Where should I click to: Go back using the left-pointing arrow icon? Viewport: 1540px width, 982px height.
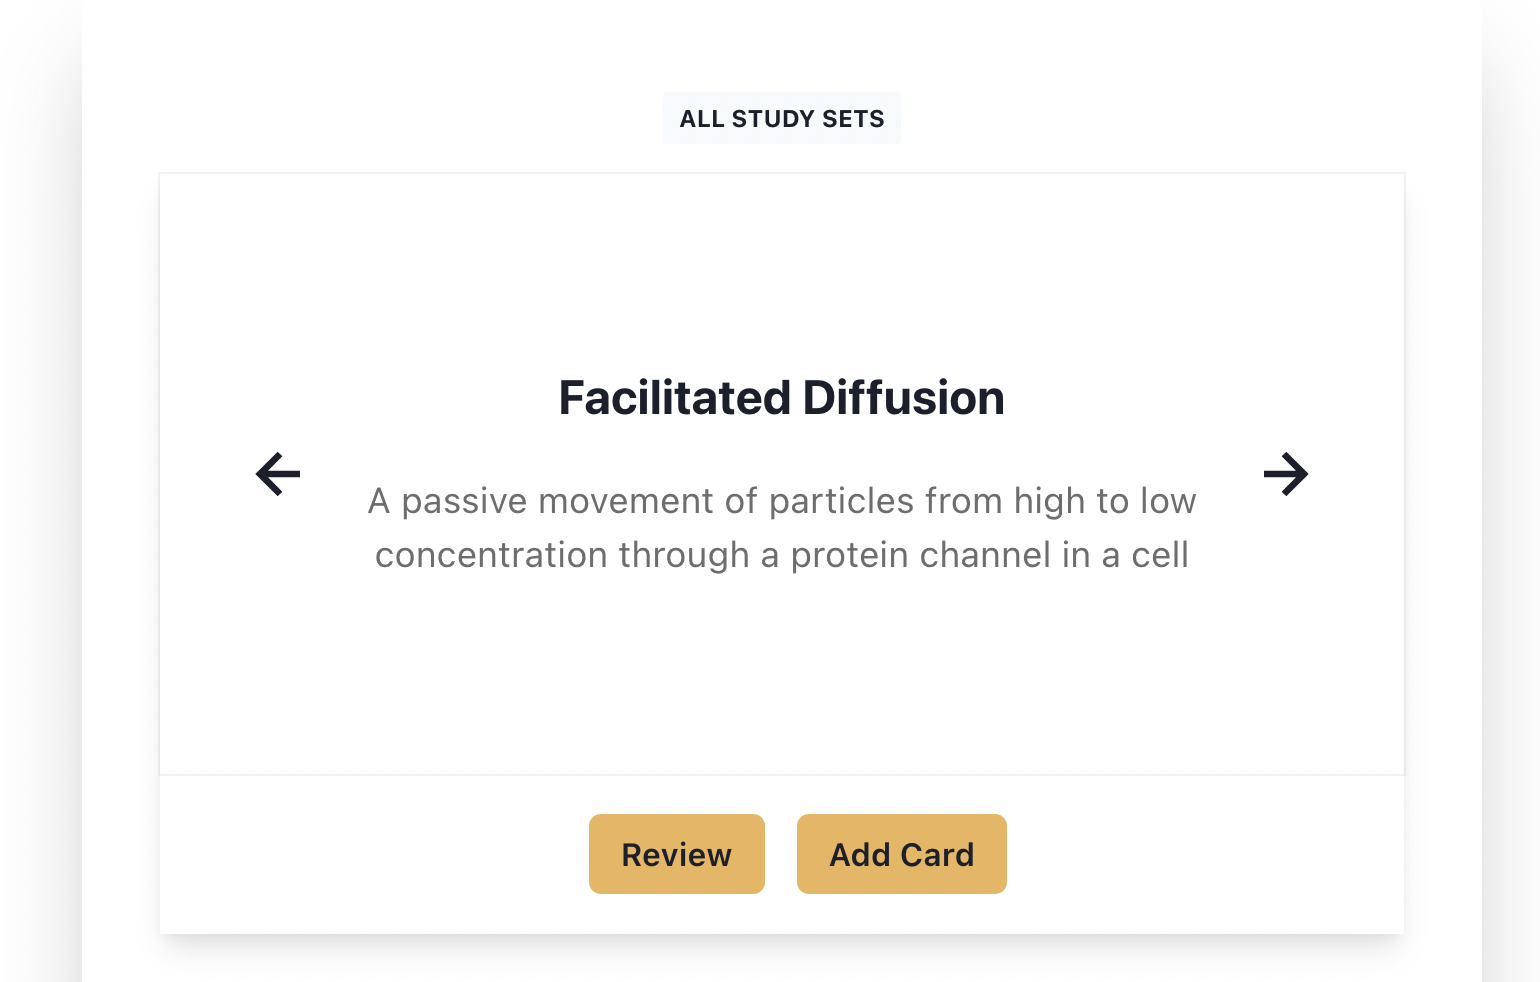coord(278,474)
